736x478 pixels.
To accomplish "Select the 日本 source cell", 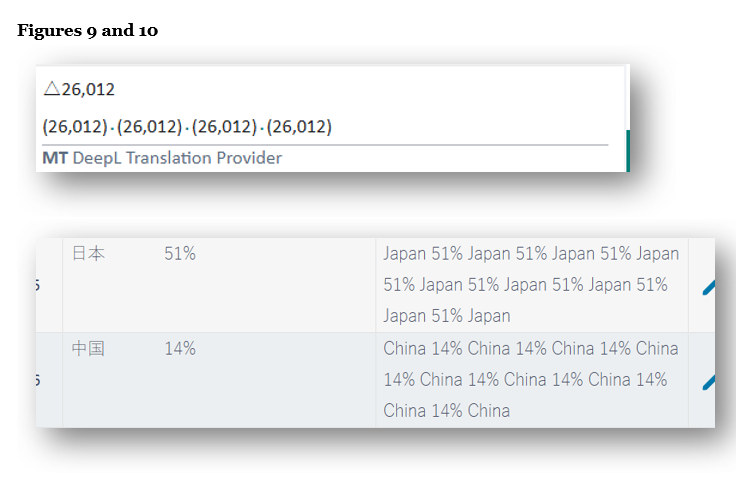I will 88,254.
